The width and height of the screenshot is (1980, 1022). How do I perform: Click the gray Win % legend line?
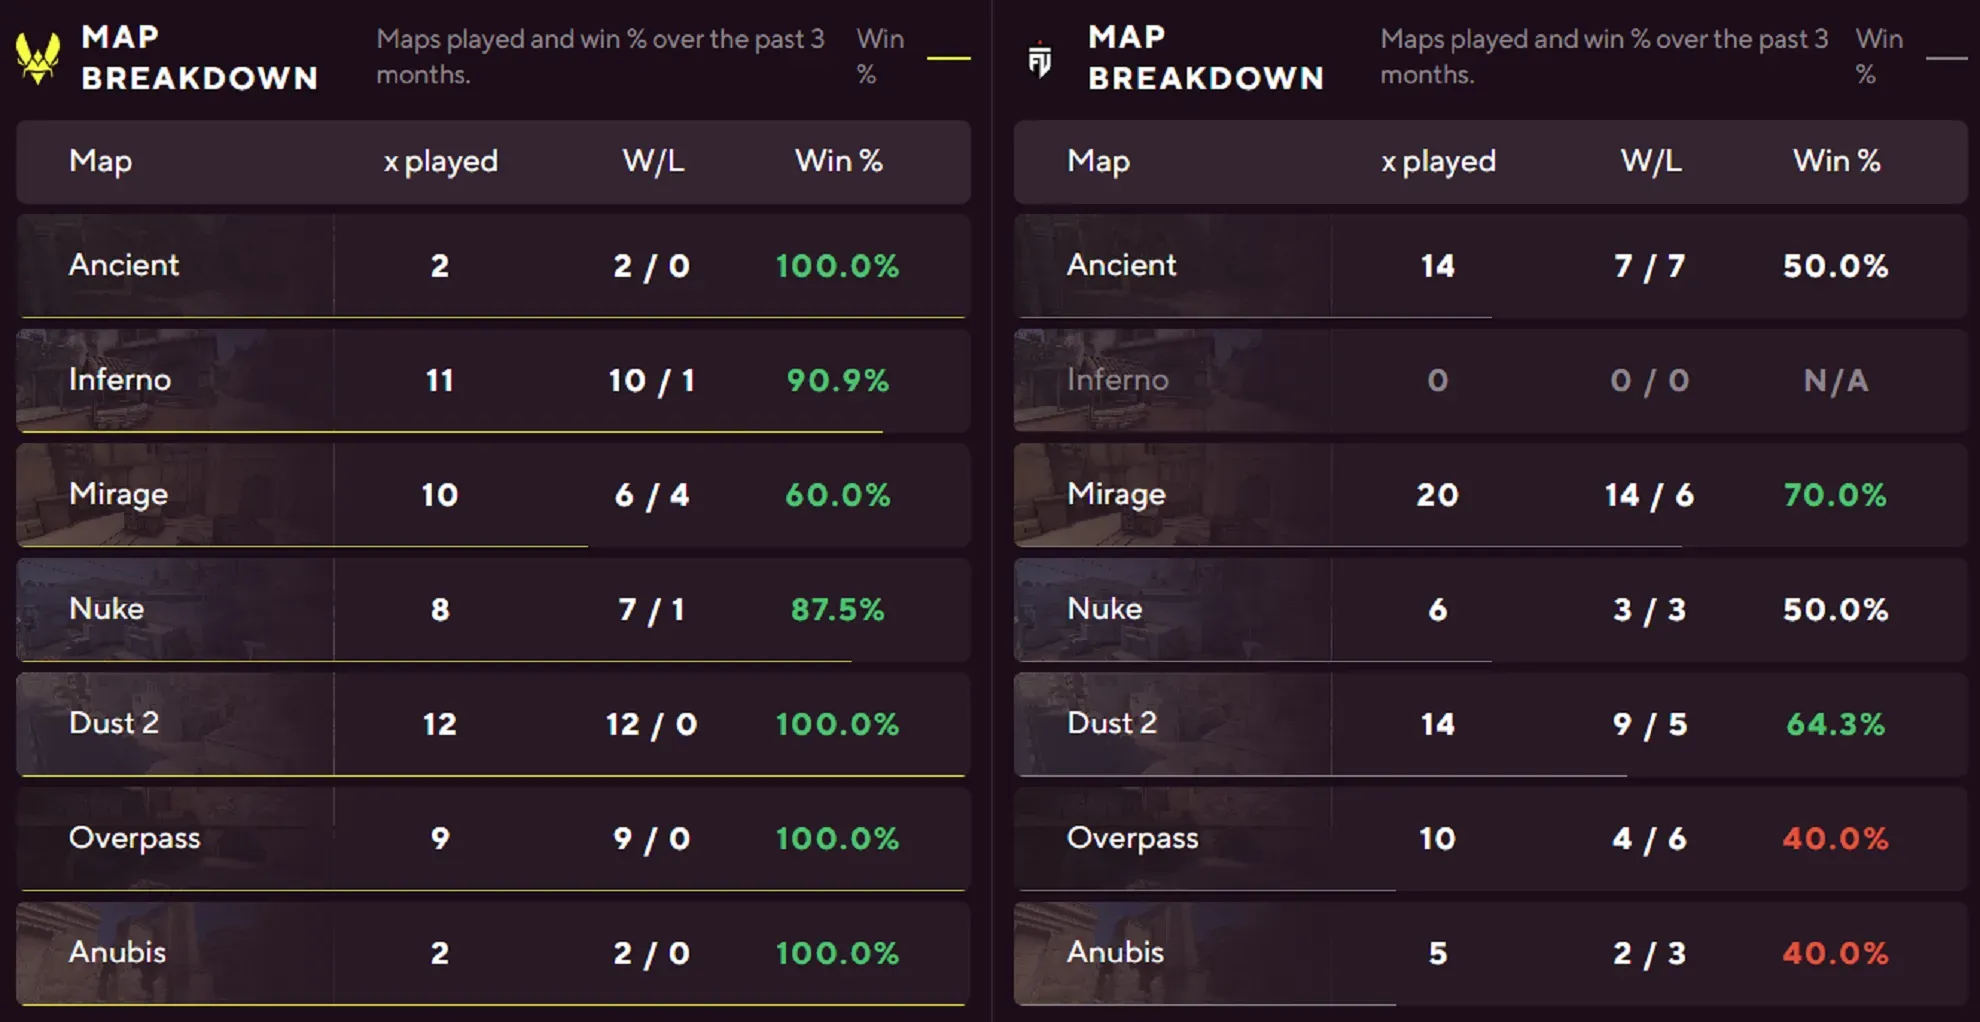[x=1946, y=59]
